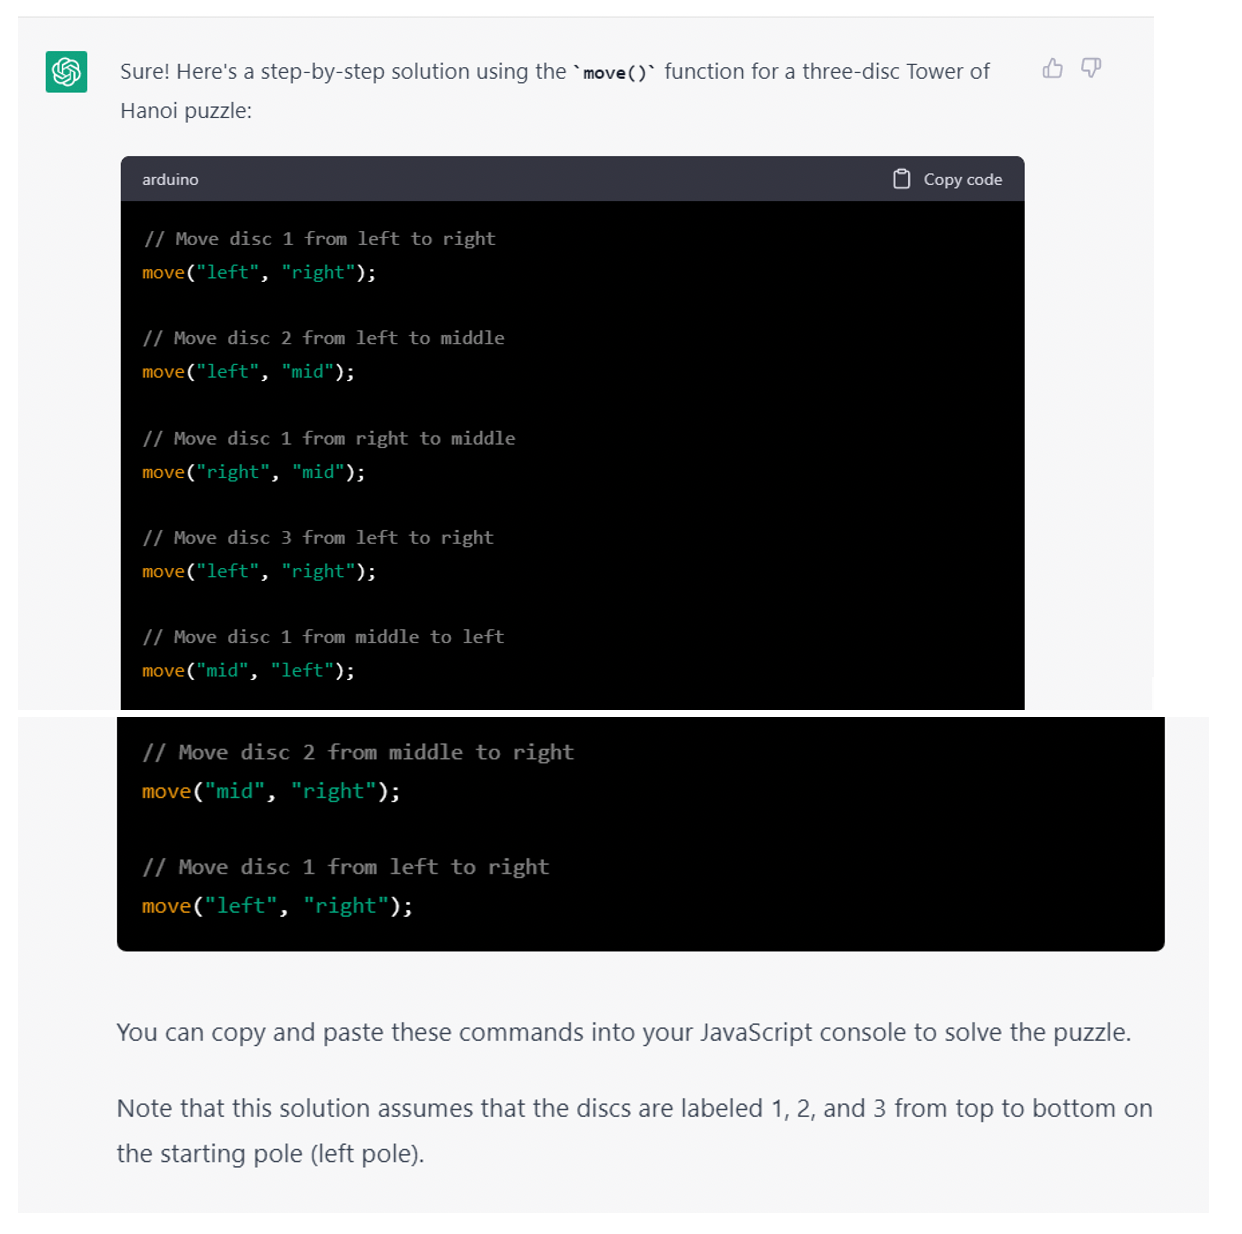The width and height of the screenshot is (1242, 1234).
Task: Select the move("left", "mid") line
Action: (x=248, y=371)
